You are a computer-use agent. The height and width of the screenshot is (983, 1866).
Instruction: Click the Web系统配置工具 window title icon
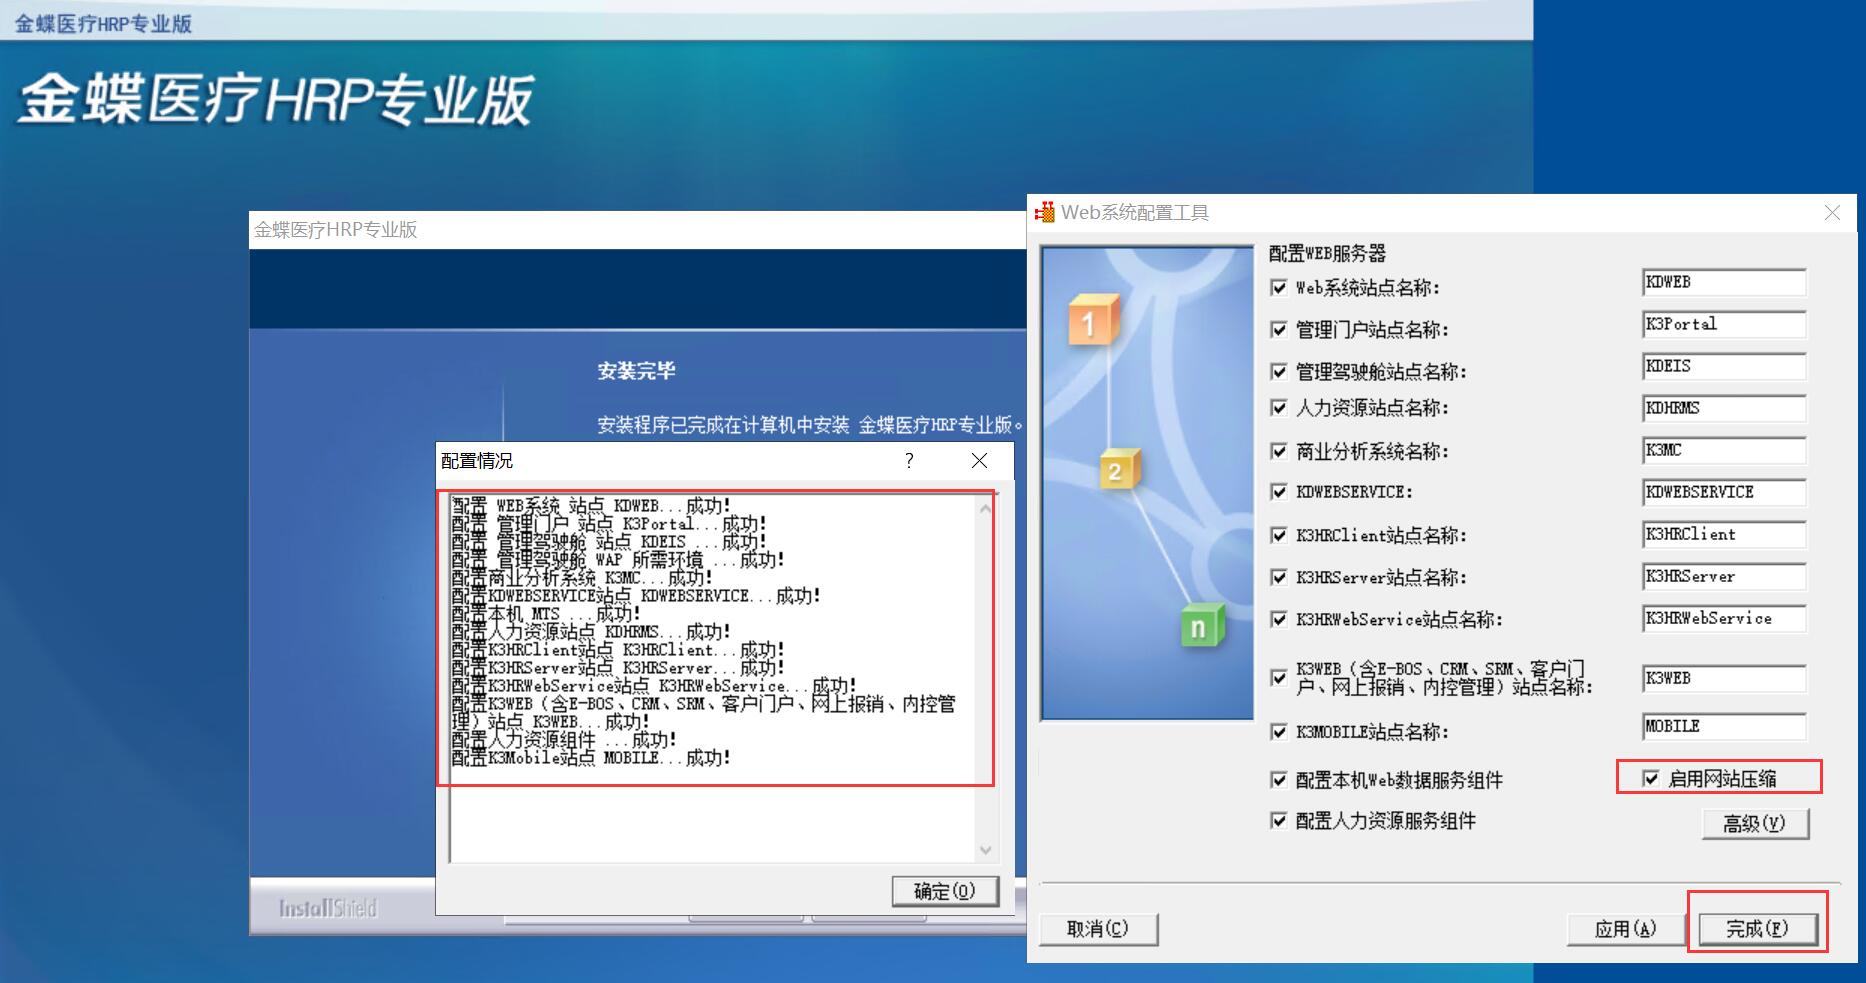(1045, 212)
